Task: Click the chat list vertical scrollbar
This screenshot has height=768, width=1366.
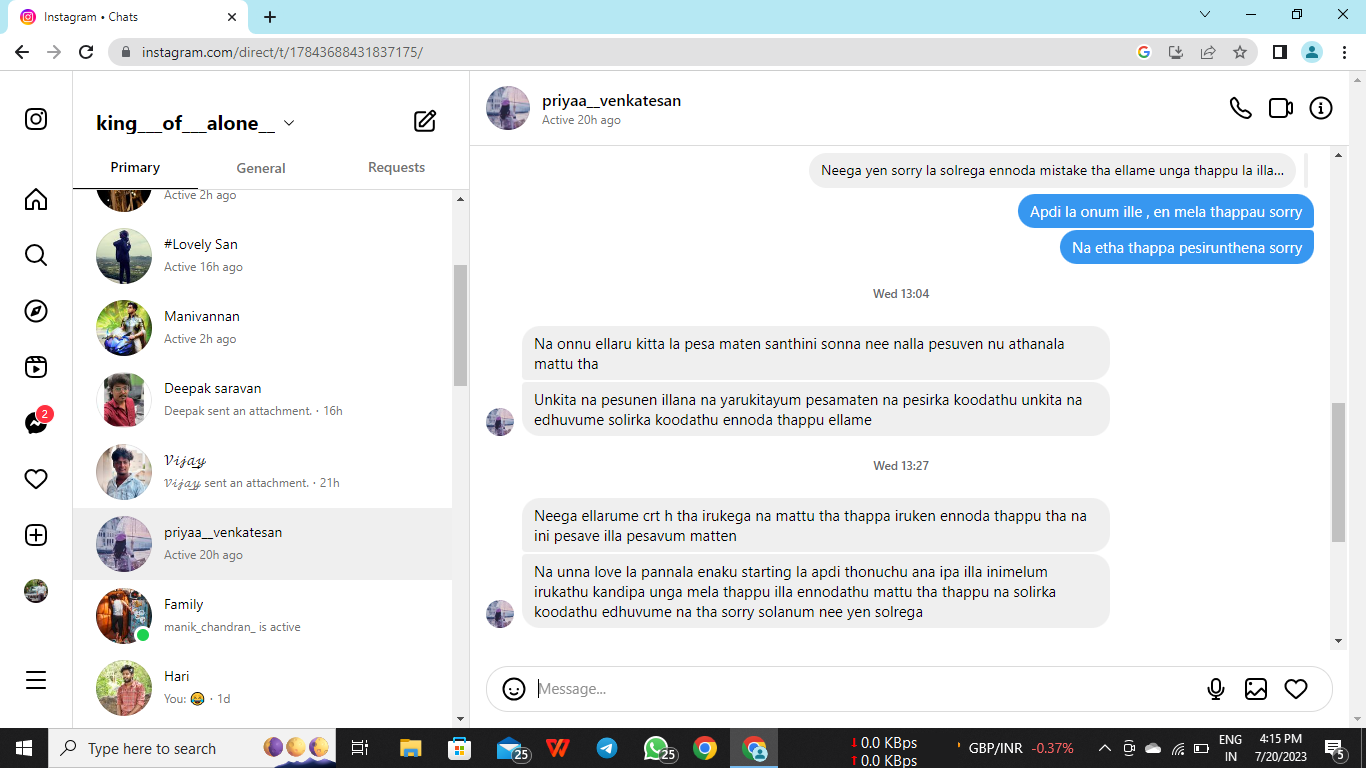Action: 460,325
